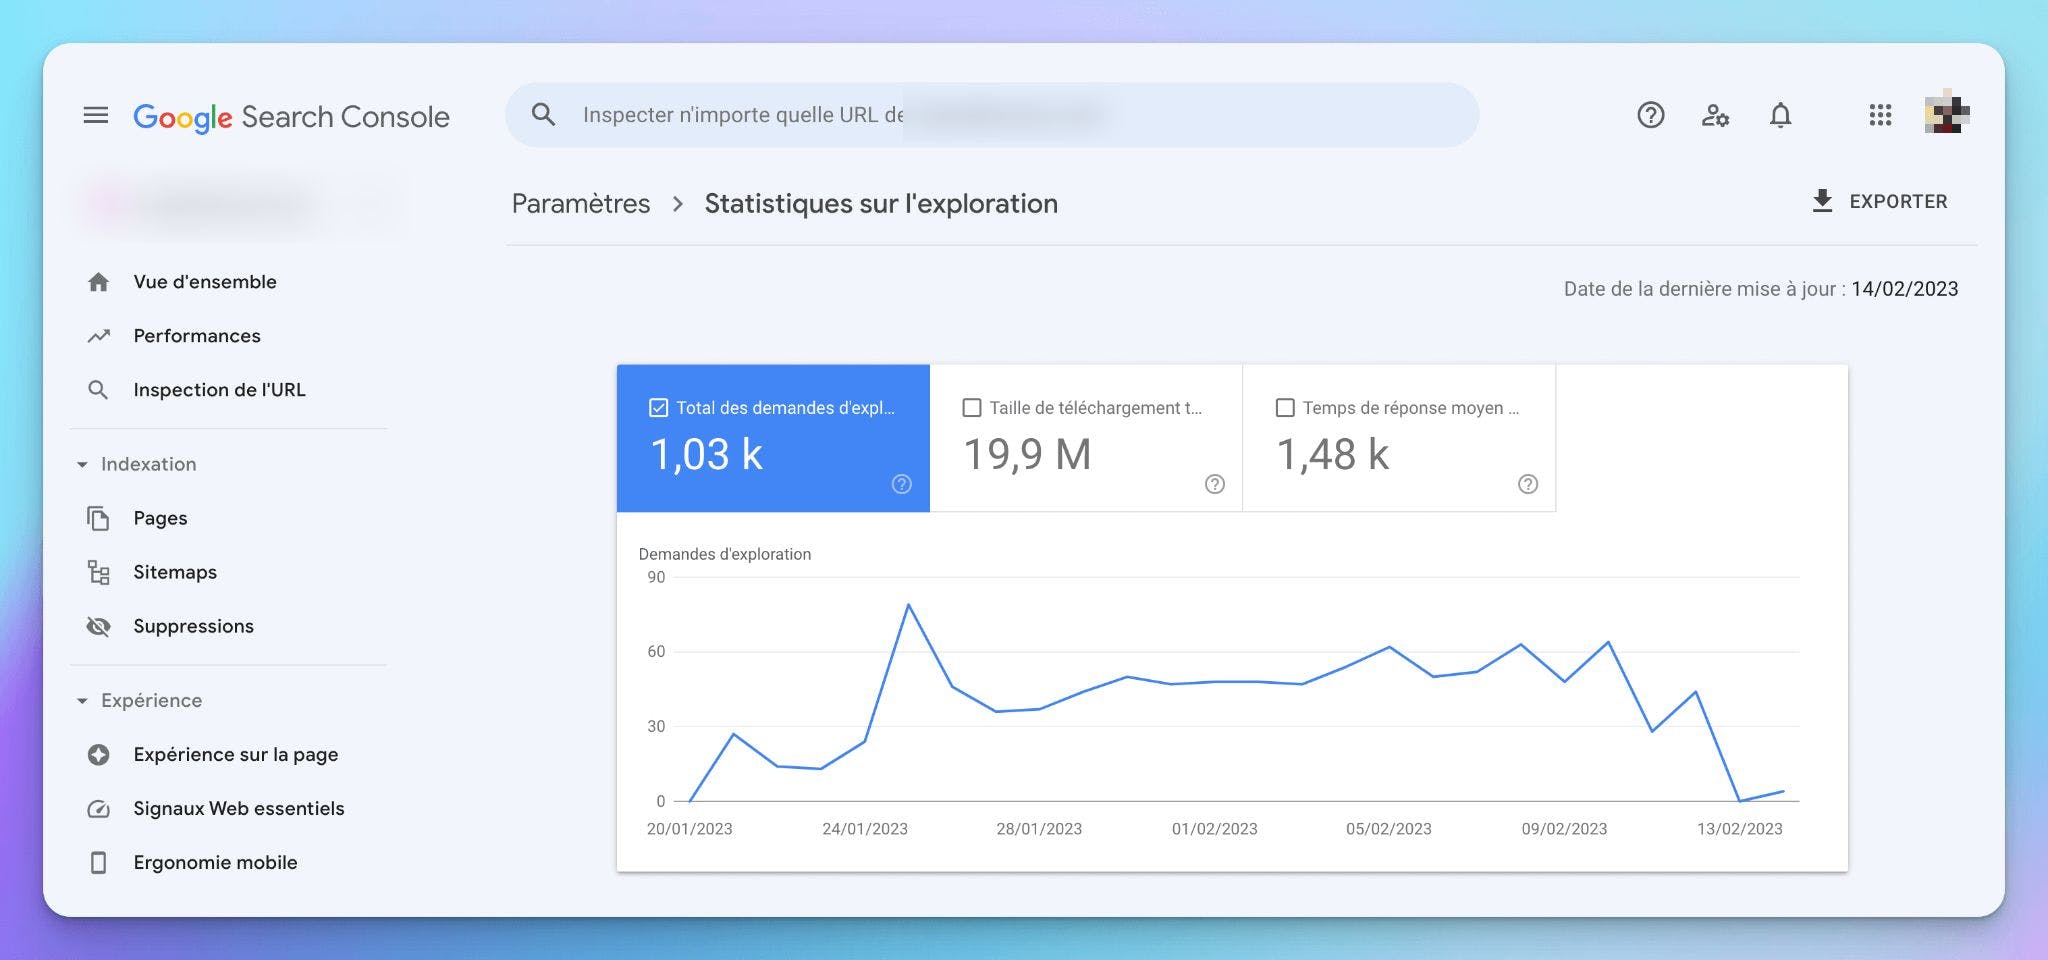Screen dimensions: 2048x960
Task: Focus the URL inspection search field
Action: 992,115
